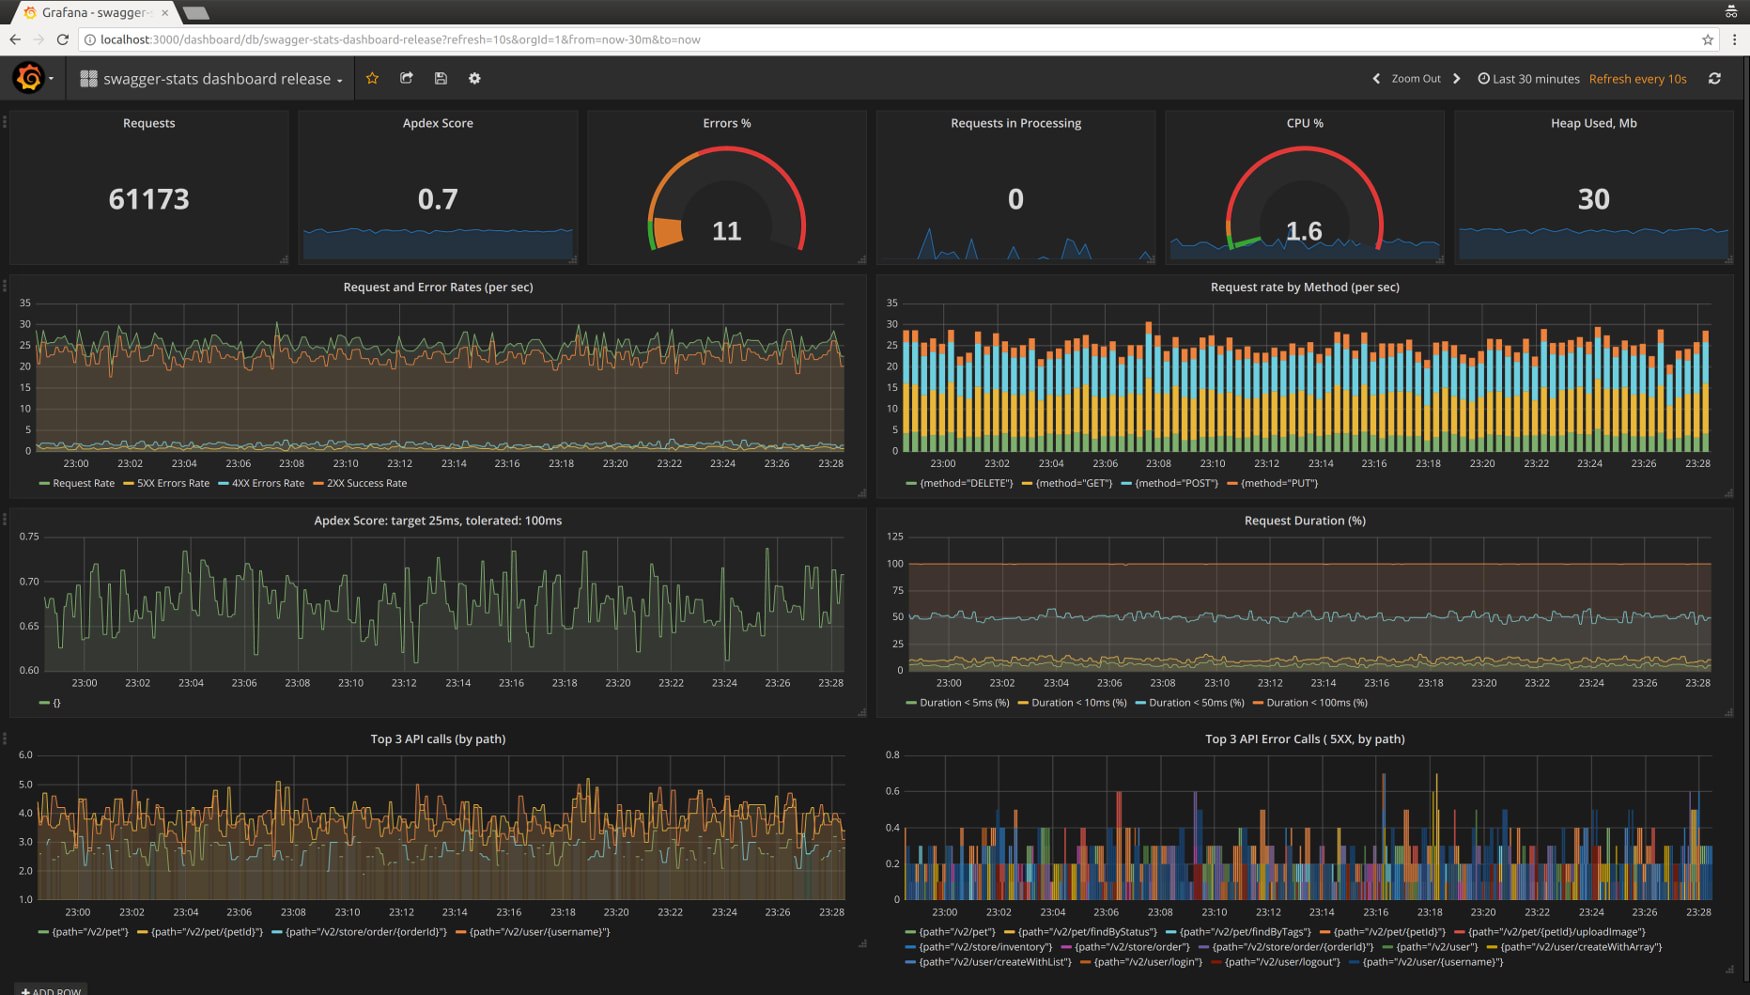Open the share dashboard icon
Viewport: 1750px width, 995px height.
(x=406, y=78)
